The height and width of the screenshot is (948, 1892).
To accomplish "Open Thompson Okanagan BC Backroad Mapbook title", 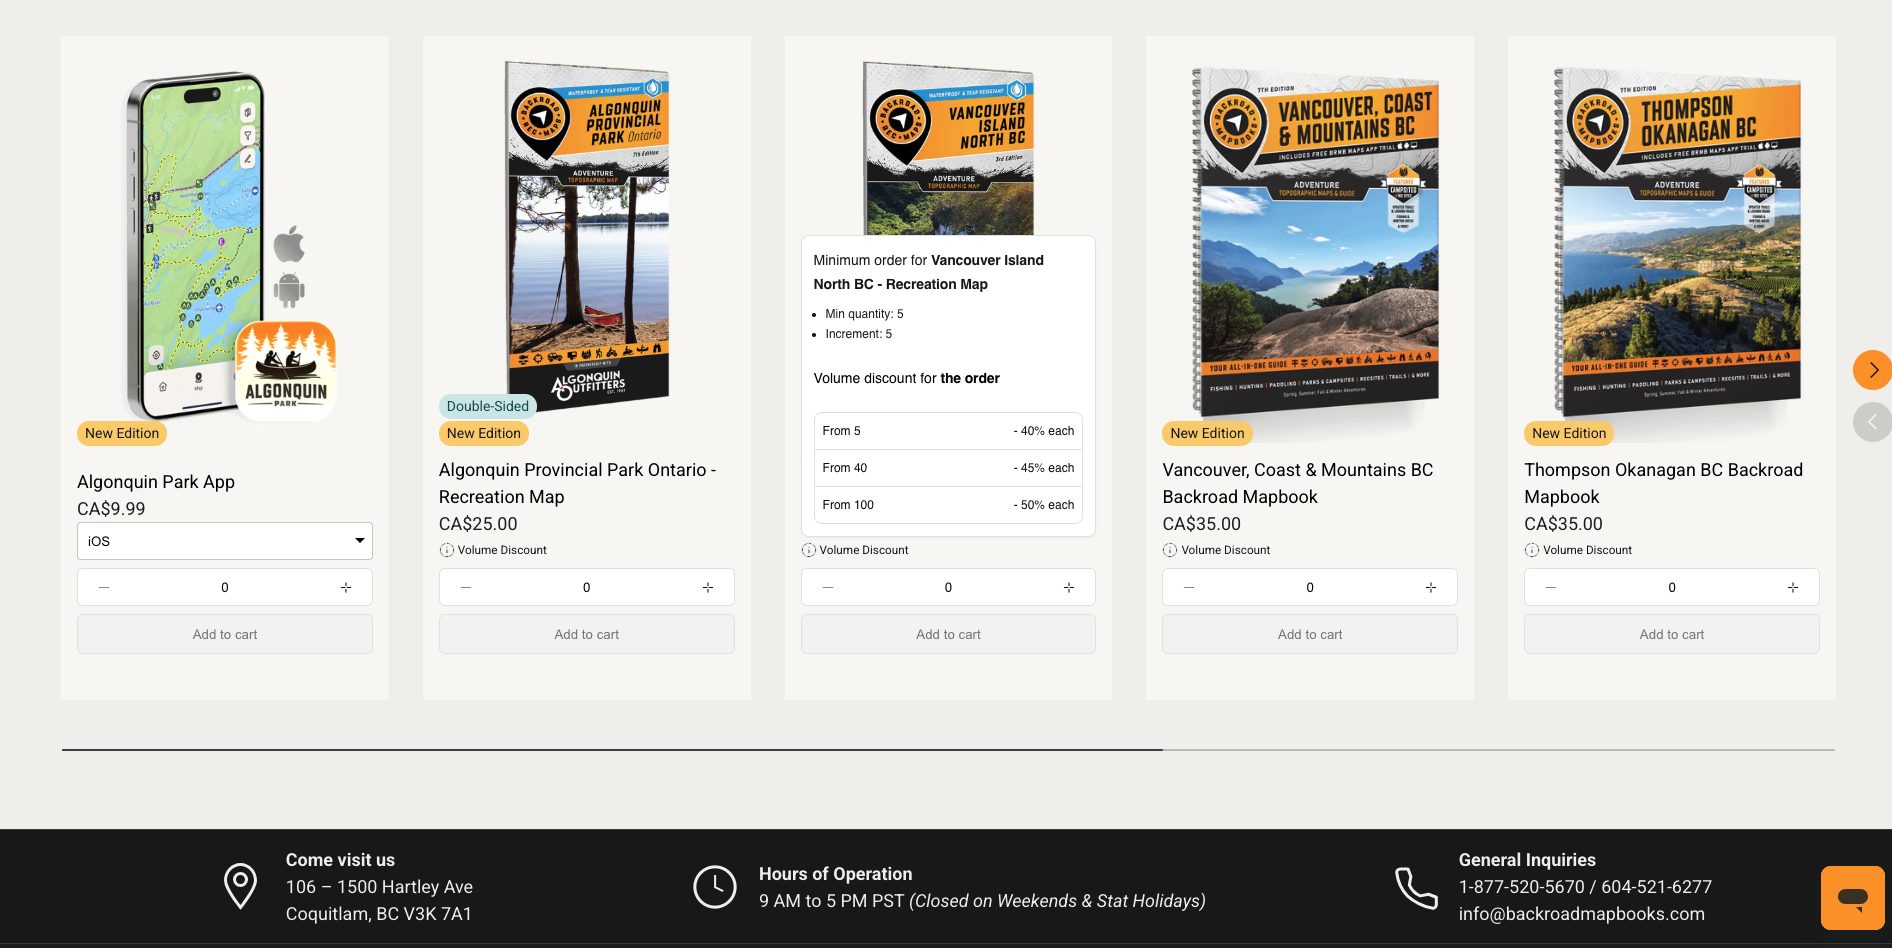I will pos(1664,483).
